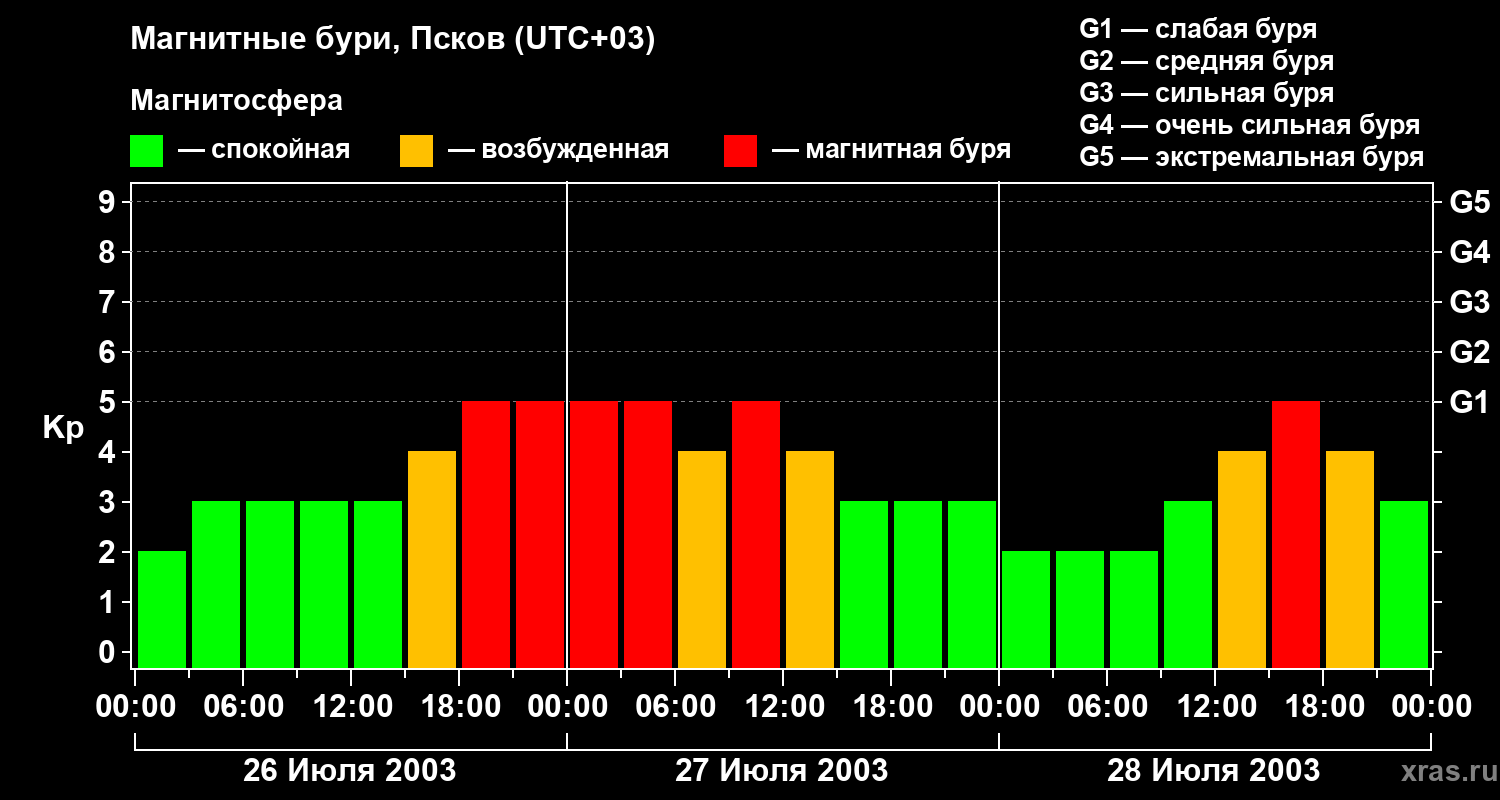Click the 27 July 09:00–12:00 red bar

pos(756,534)
